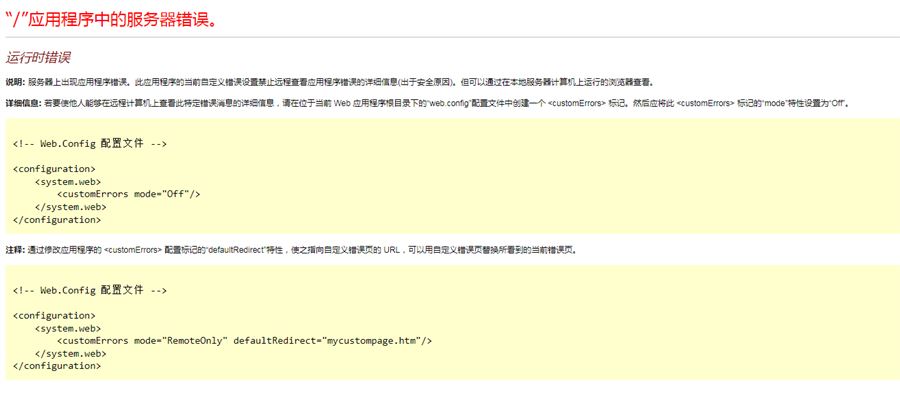The height and width of the screenshot is (402, 900).
Task: Click the bold 说明: label
Action: click(15, 82)
